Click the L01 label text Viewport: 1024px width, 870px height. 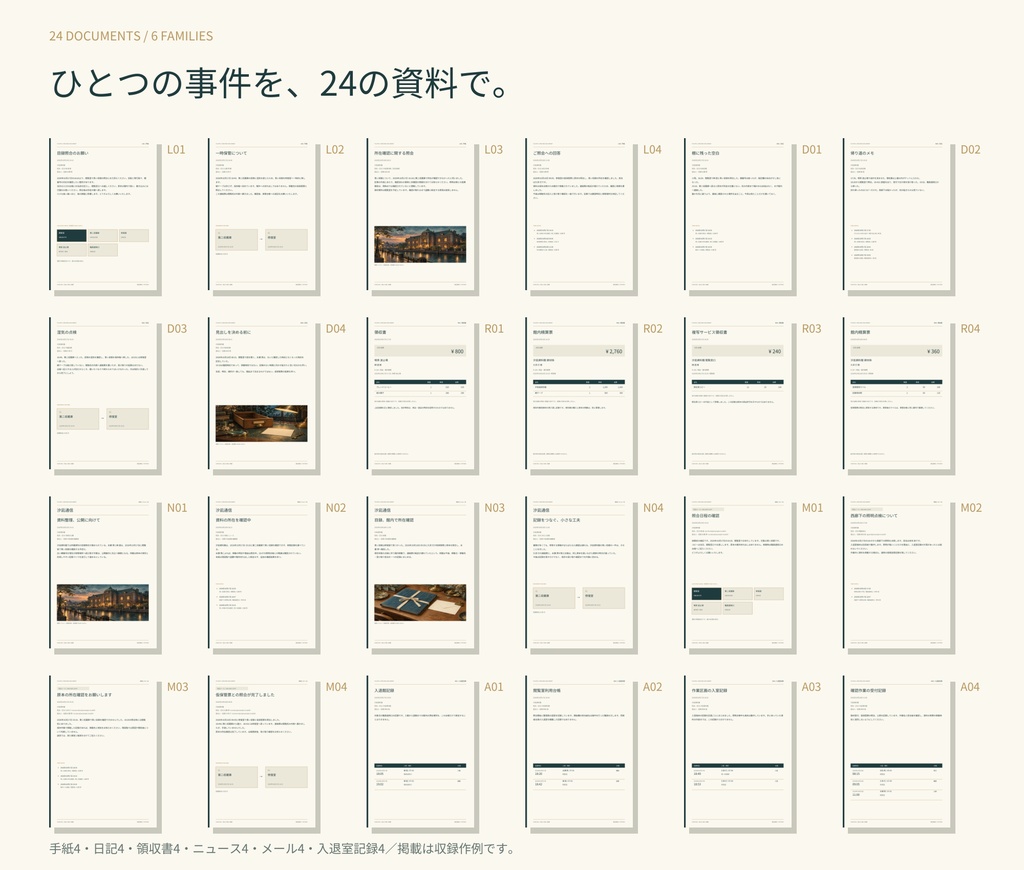point(176,150)
